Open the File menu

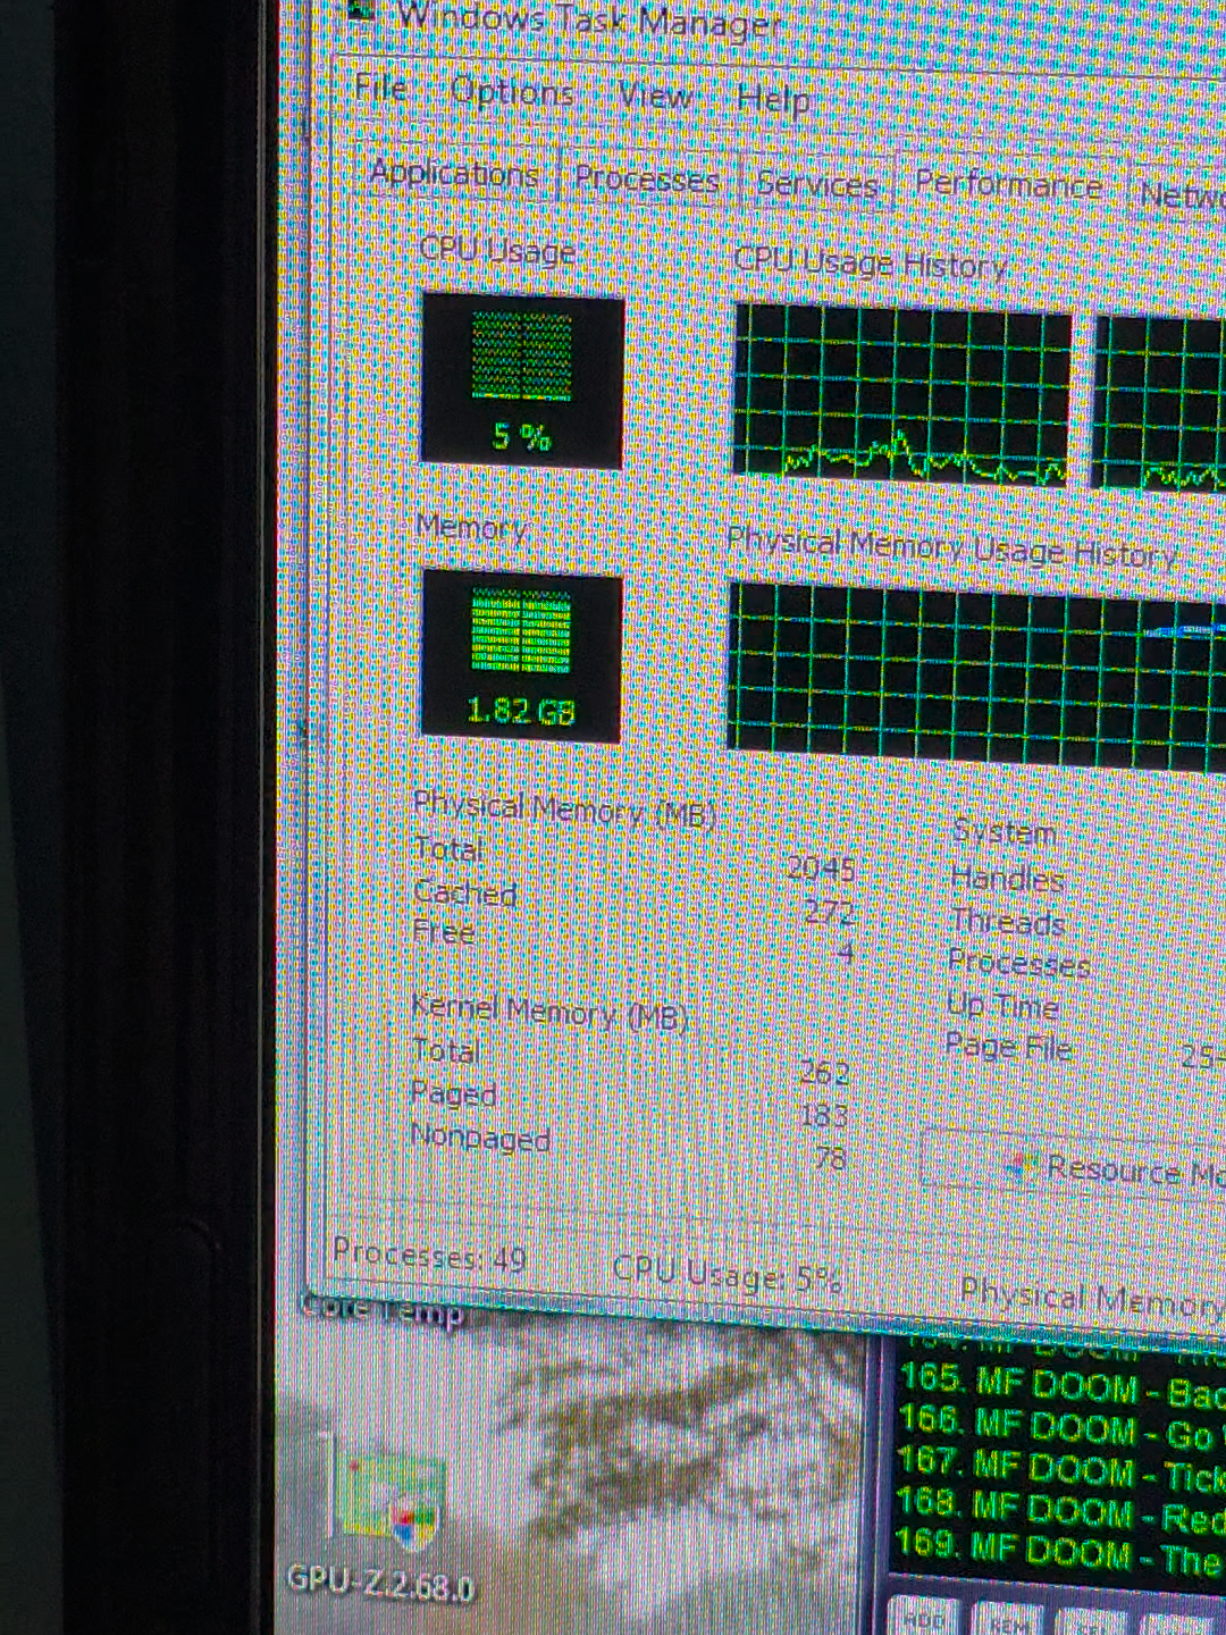point(381,88)
